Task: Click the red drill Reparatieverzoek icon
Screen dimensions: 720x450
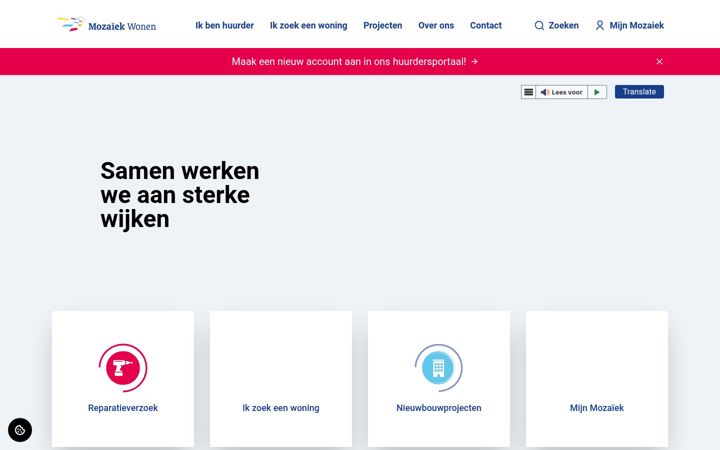Action: coord(123,368)
